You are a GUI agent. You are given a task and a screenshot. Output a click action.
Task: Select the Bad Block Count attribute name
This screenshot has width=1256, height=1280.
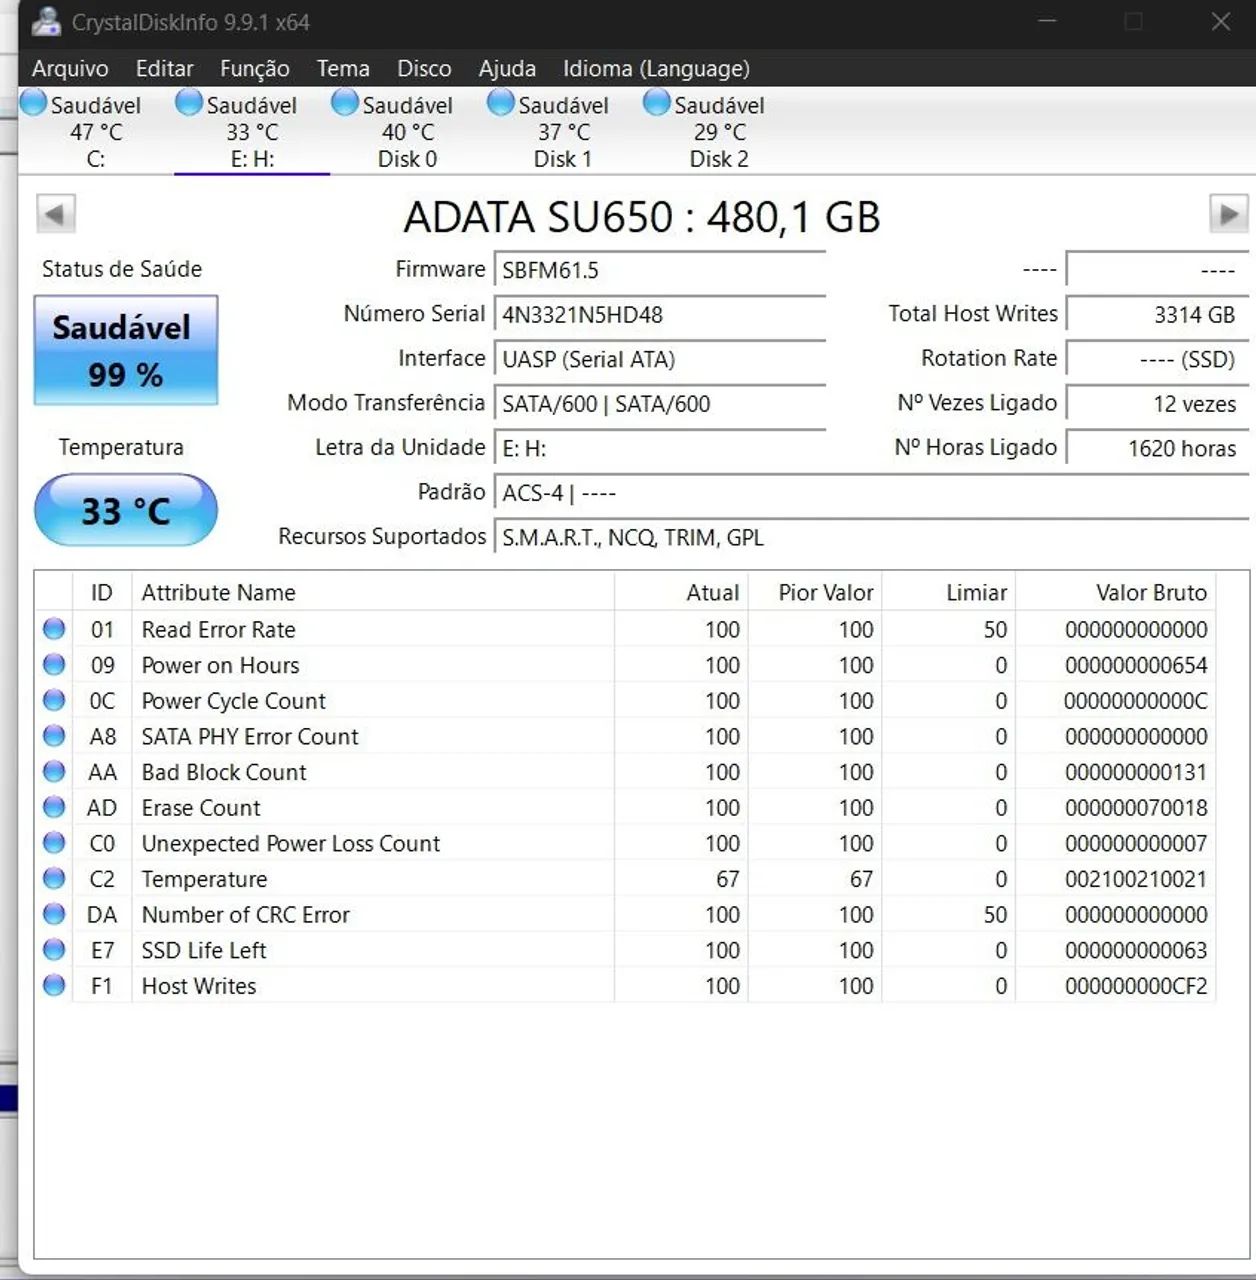pos(224,772)
